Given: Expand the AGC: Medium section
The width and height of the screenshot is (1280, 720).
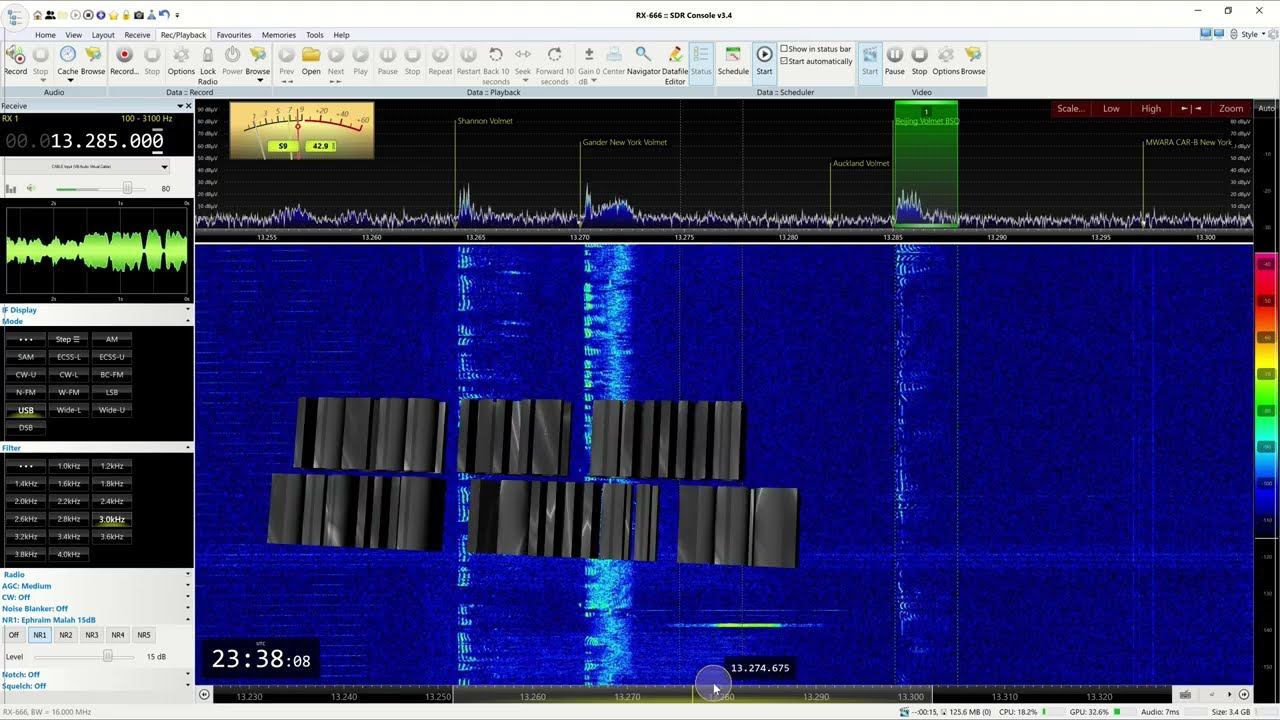Looking at the screenshot, I should pyautogui.click(x=188, y=586).
